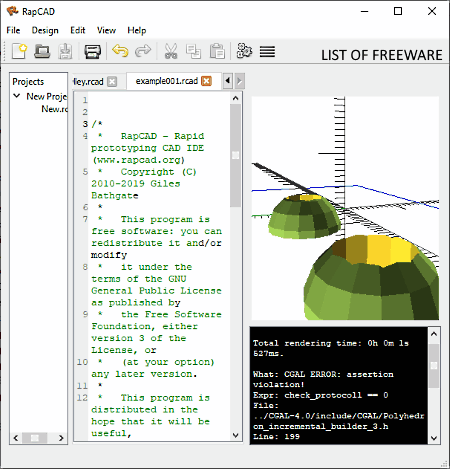This screenshot has height=469, width=450.
Task: Click the editor scrollbar down arrow
Action: [x=235, y=435]
